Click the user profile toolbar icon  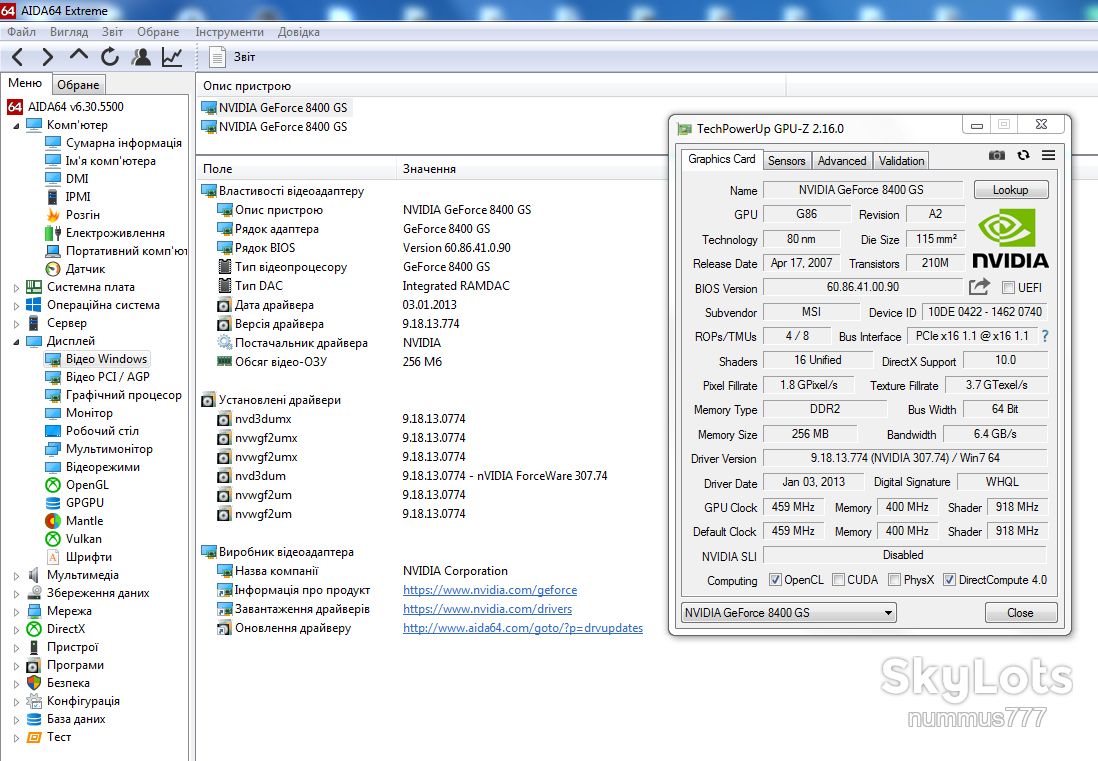point(141,57)
